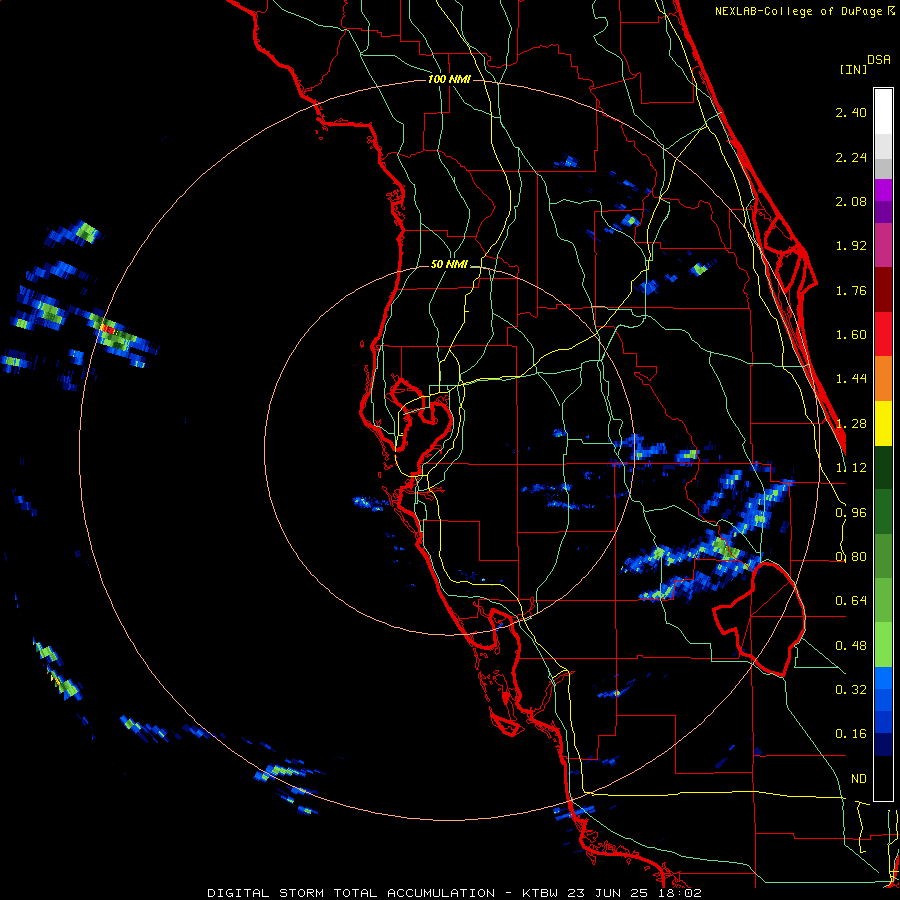Select the 0.64 scale value
Viewport: 900px width, 900px height.
pyautogui.click(x=851, y=601)
